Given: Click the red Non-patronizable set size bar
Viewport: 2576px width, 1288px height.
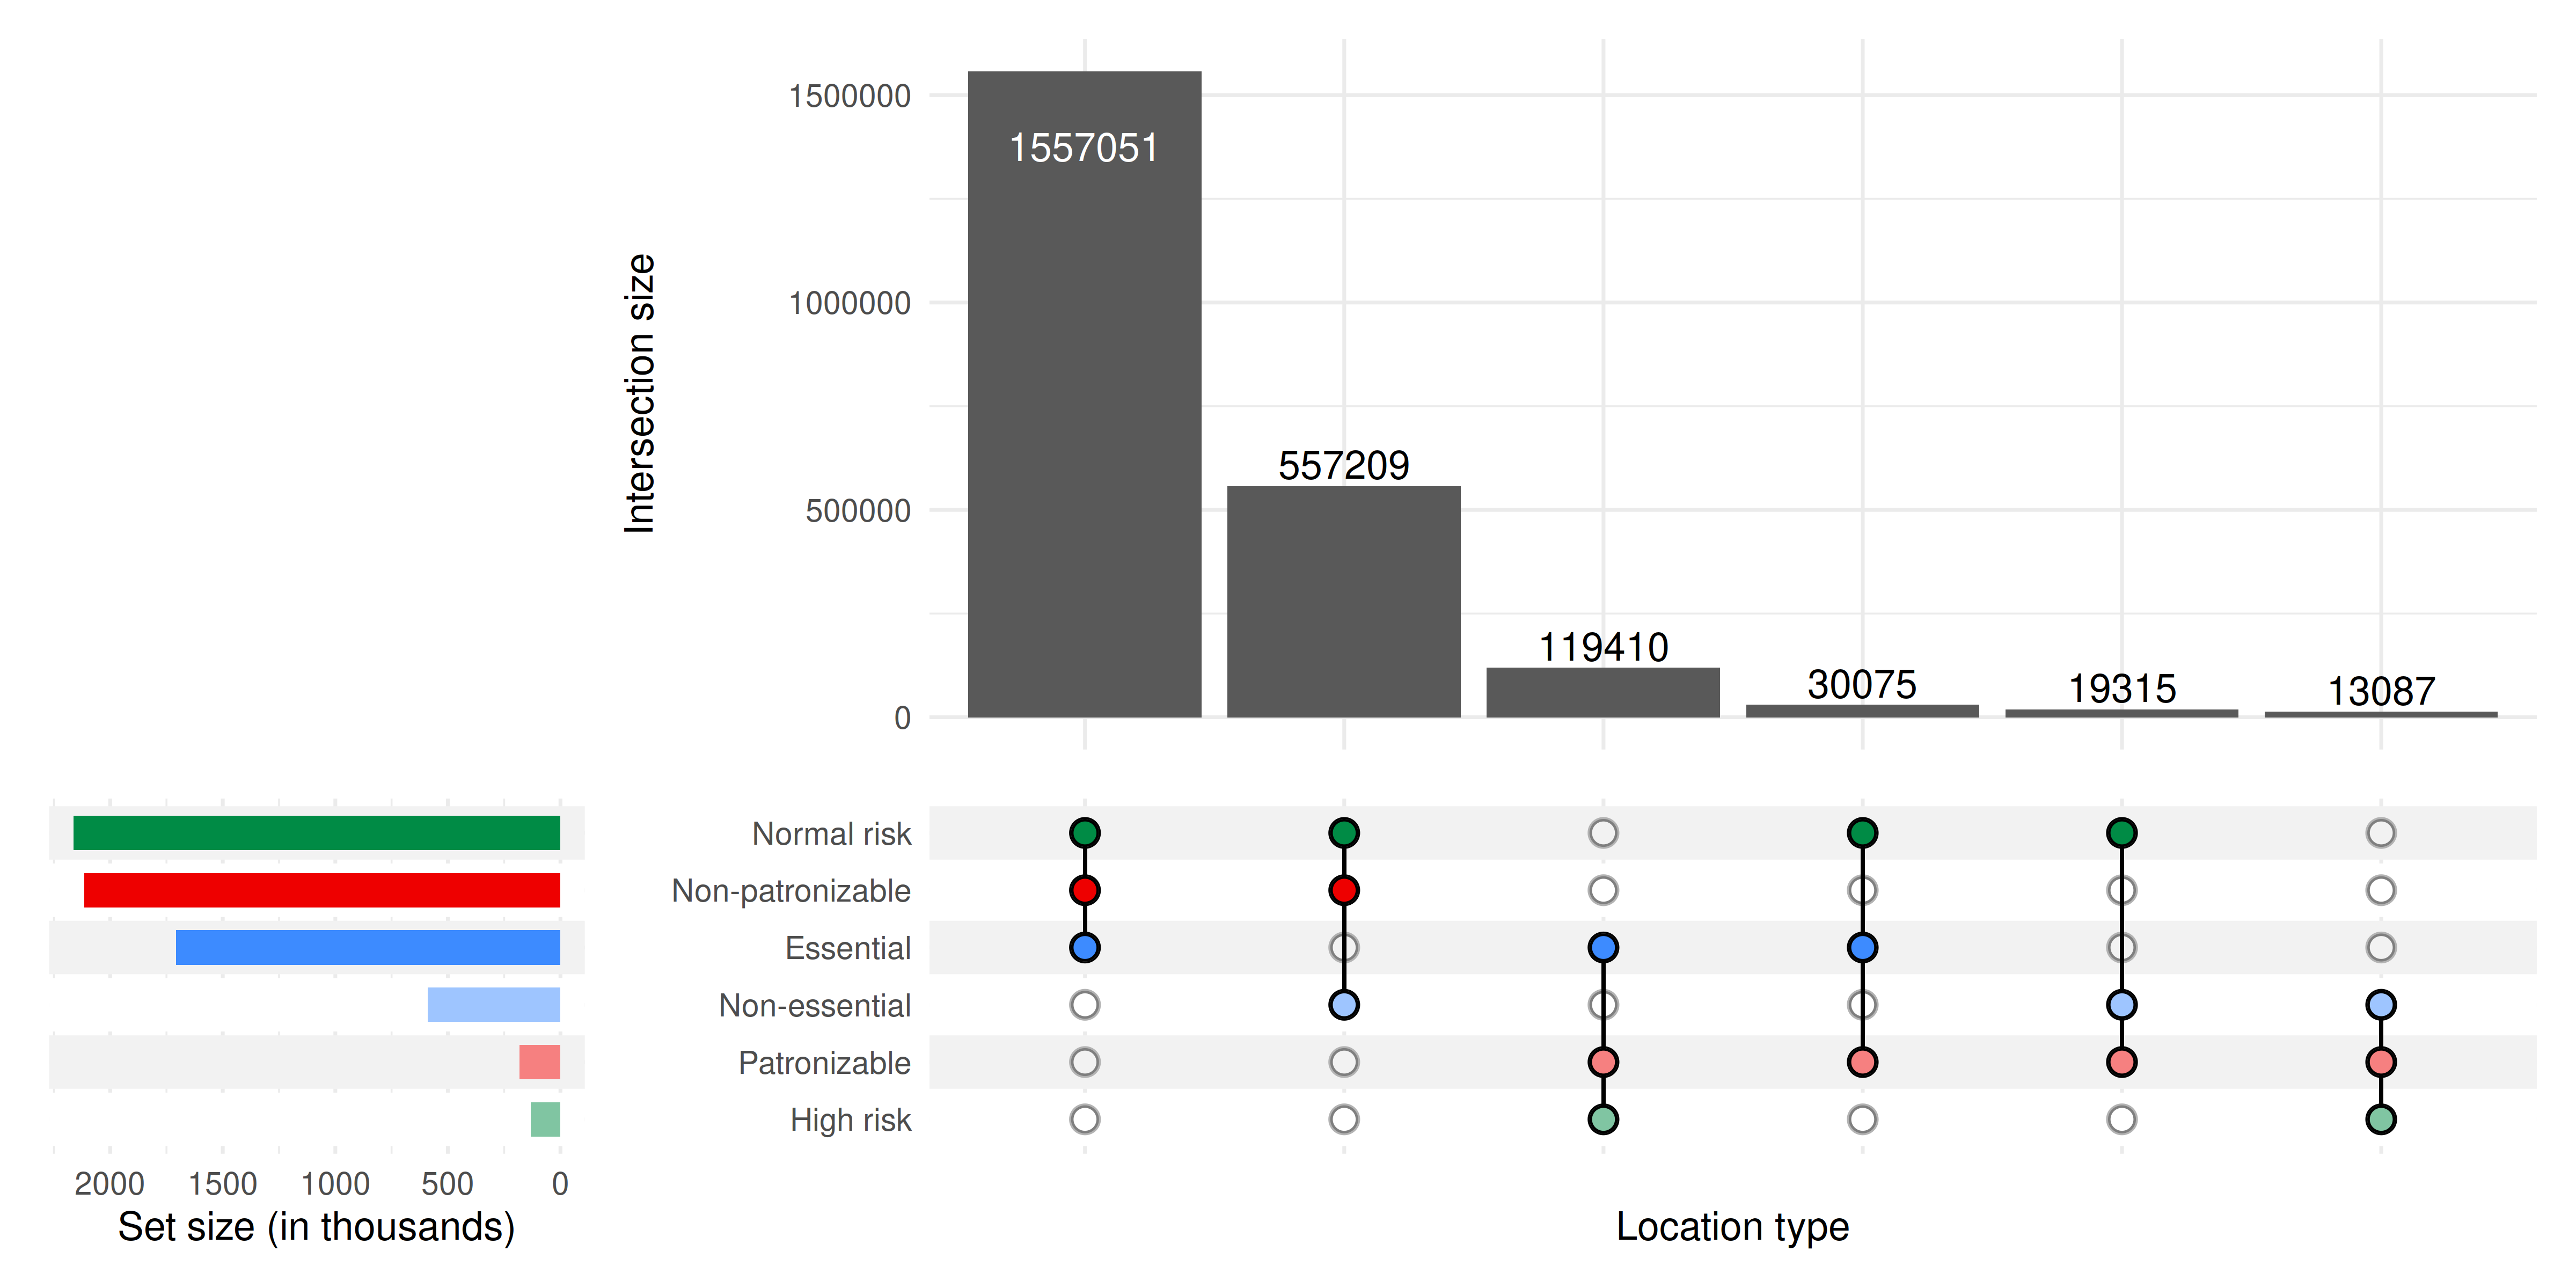Looking at the screenshot, I should click(322, 890).
